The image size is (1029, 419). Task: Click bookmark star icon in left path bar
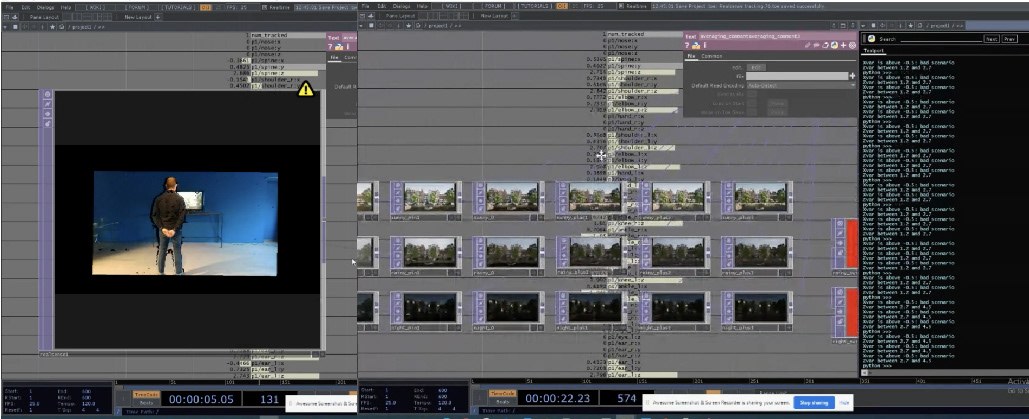tap(51, 27)
